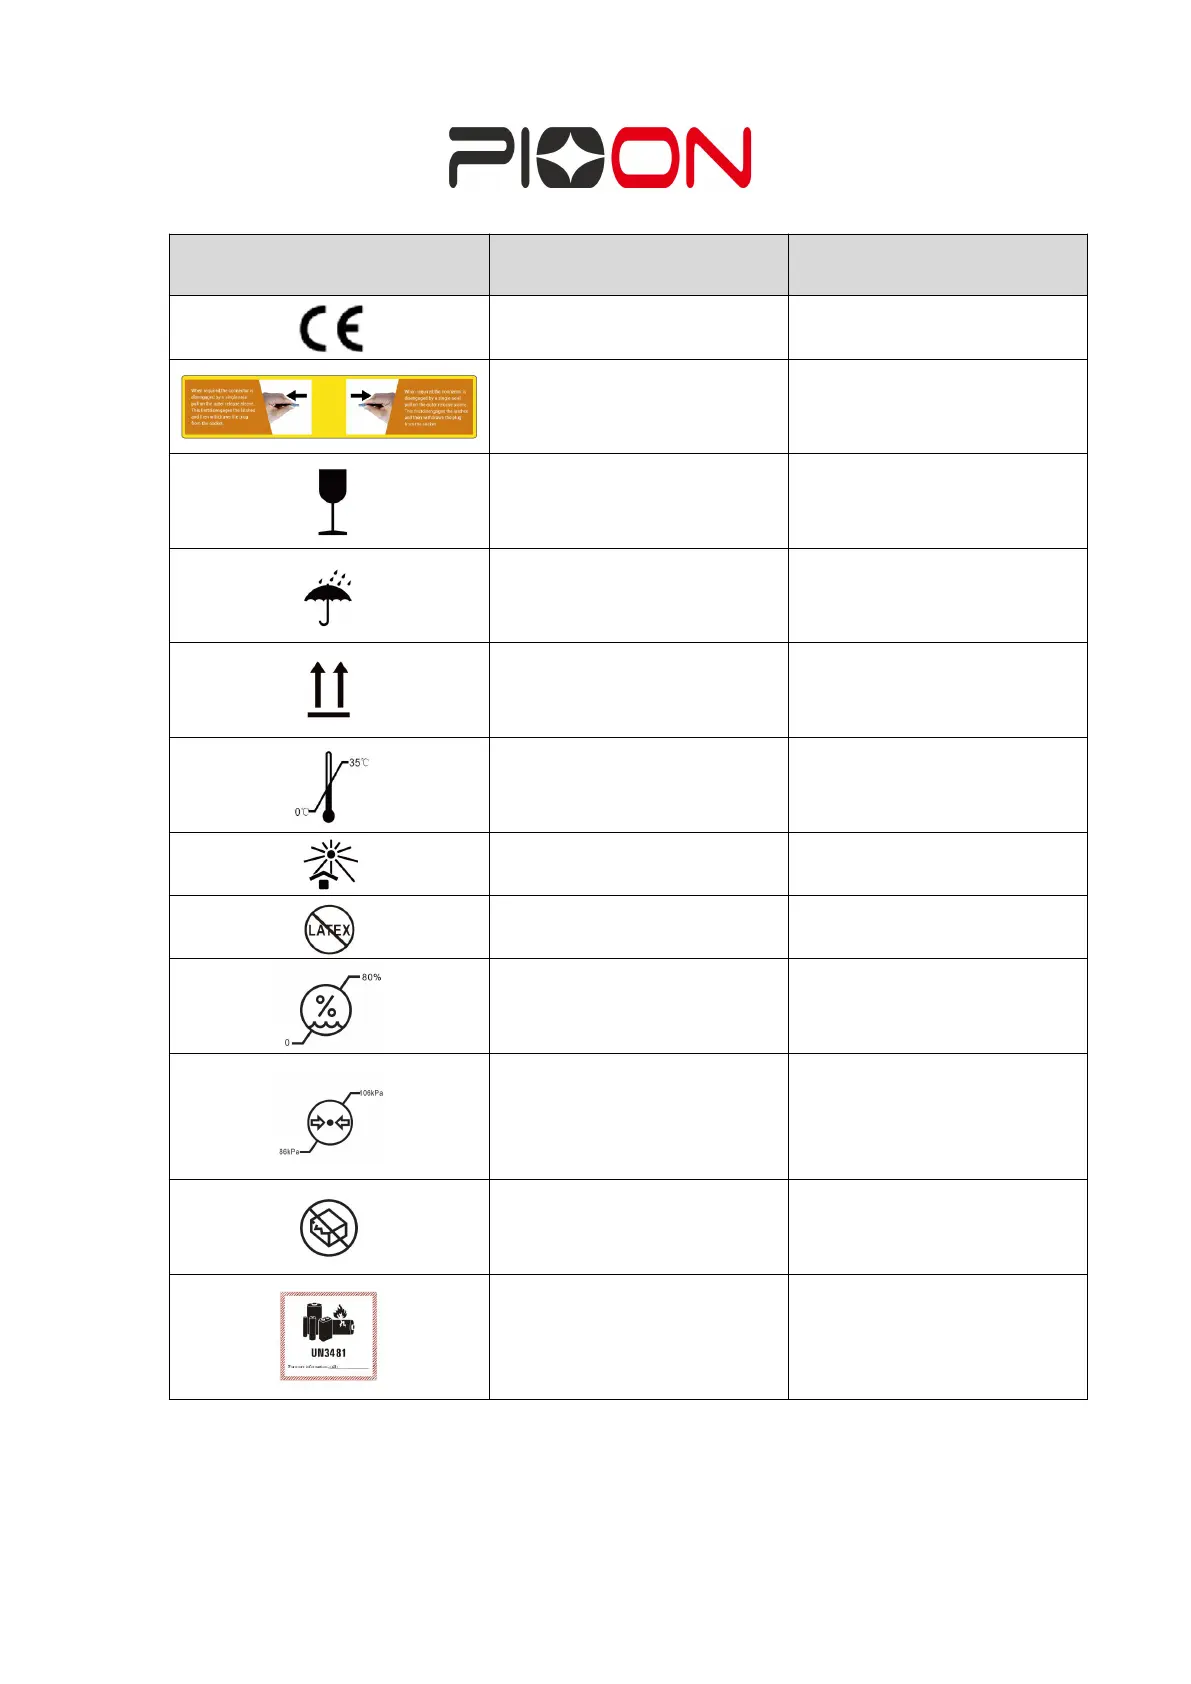Click the empty middle cell beside LATEX symbol
The width and height of the screenshot is (1191, 1684).
(638, 927)
